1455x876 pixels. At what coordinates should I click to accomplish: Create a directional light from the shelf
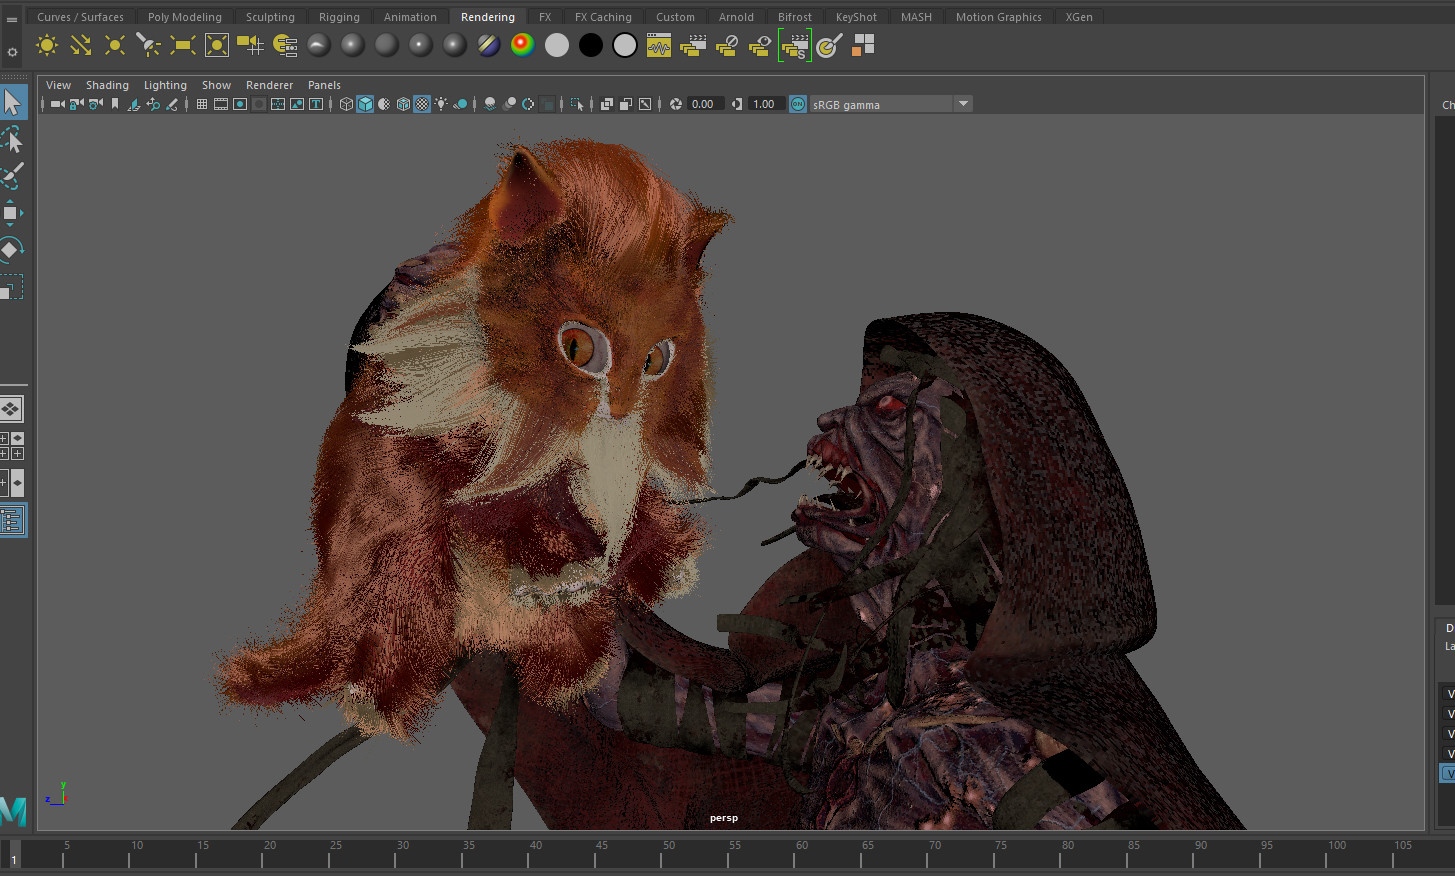coord(81,45)
